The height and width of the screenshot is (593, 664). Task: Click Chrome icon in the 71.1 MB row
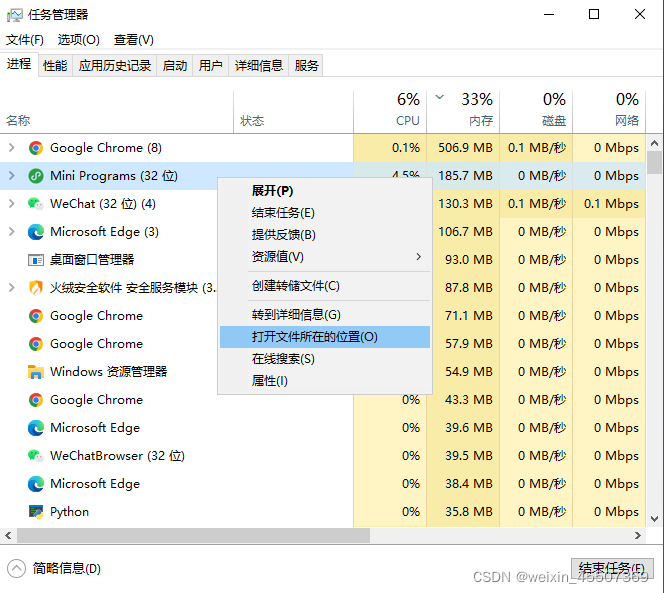(x=36, y=316)
